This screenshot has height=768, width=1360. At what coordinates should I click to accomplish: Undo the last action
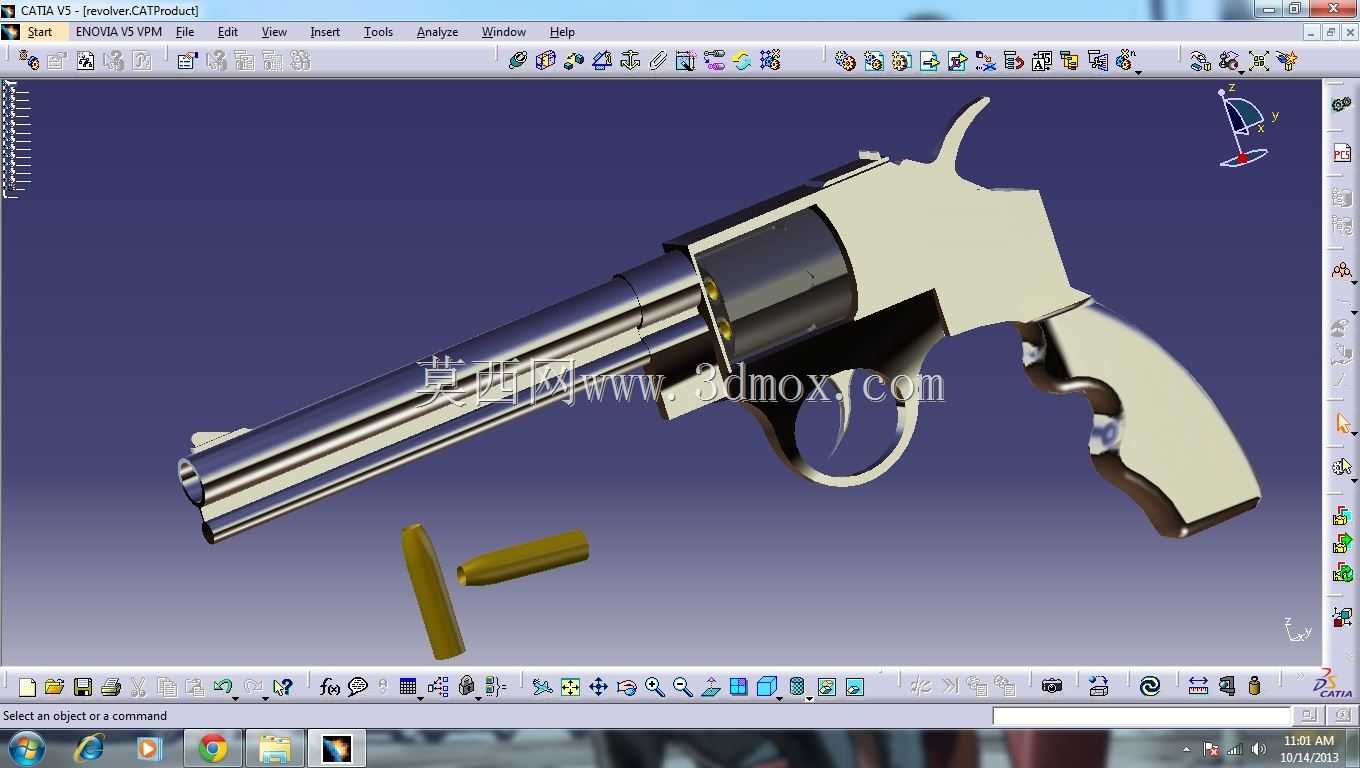point(222,687)
